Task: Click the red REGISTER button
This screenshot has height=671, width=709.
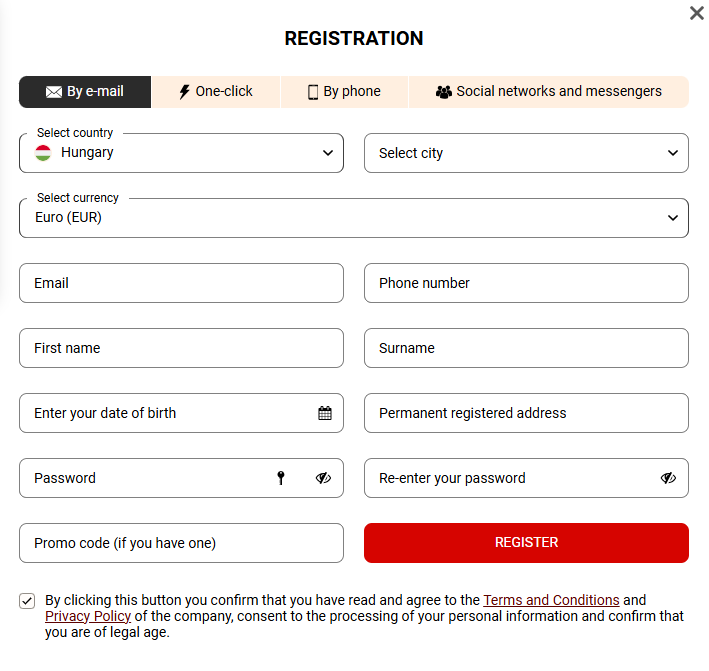Action: click(526, 543)
